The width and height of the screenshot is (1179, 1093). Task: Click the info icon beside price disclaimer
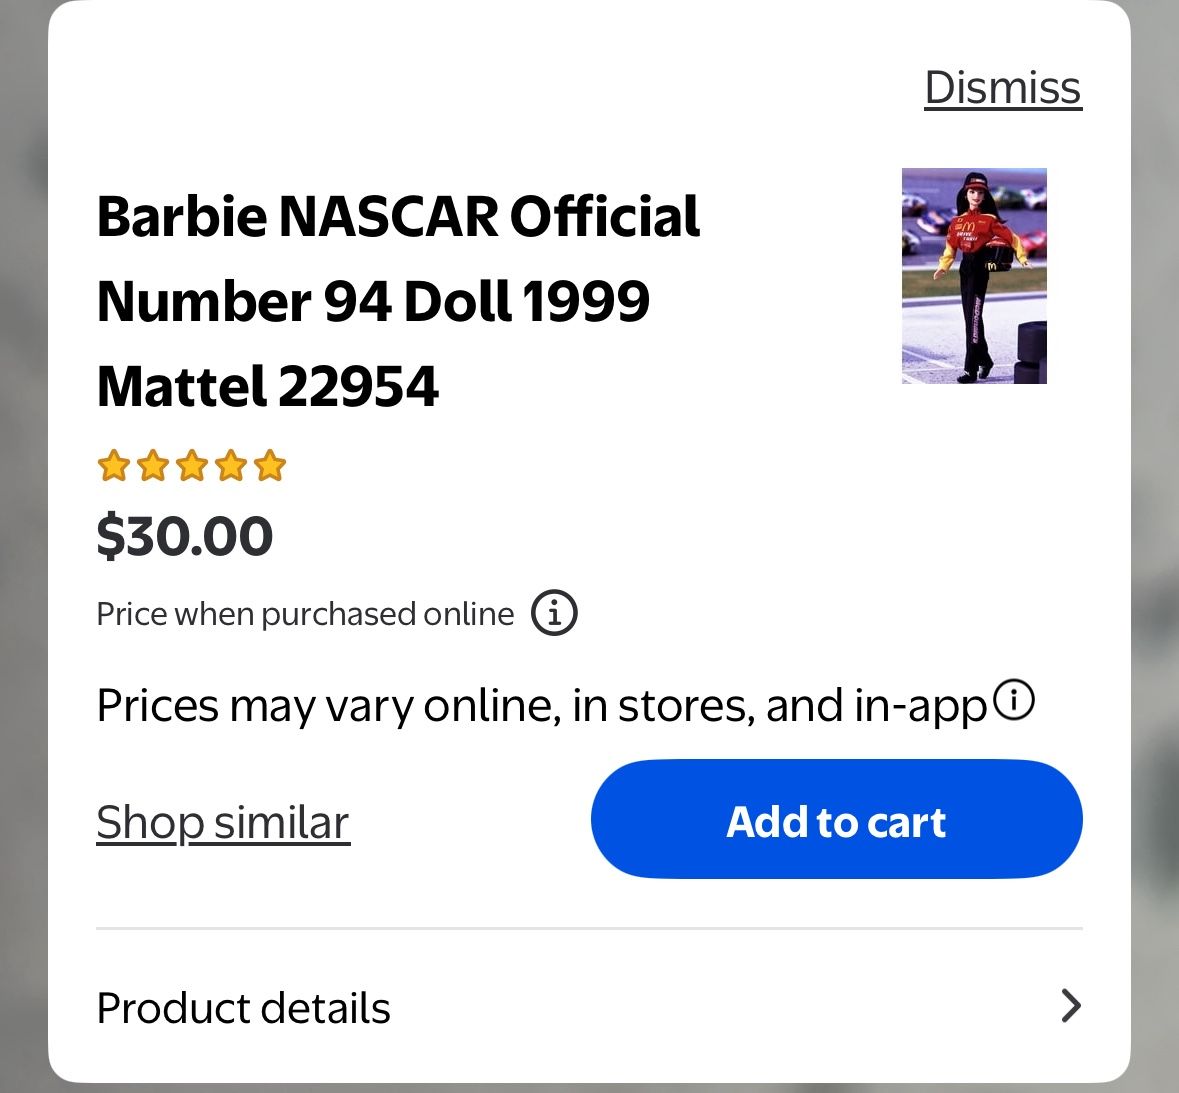click(554, 613)
